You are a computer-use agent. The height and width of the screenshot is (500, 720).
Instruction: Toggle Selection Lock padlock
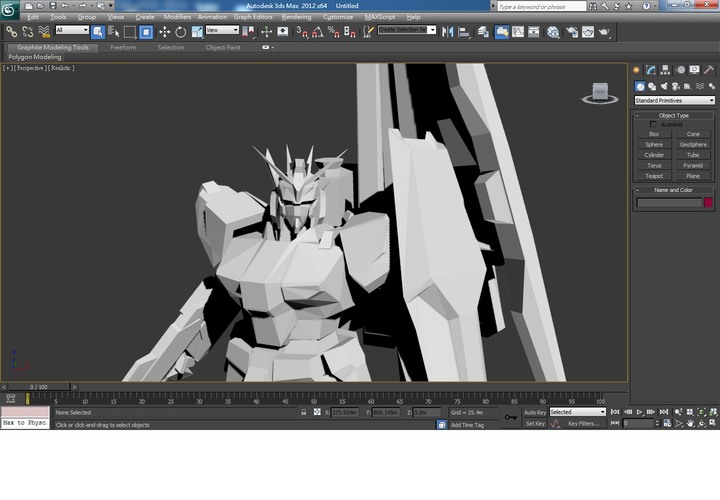pyautogui.click(x=304, y=412)
